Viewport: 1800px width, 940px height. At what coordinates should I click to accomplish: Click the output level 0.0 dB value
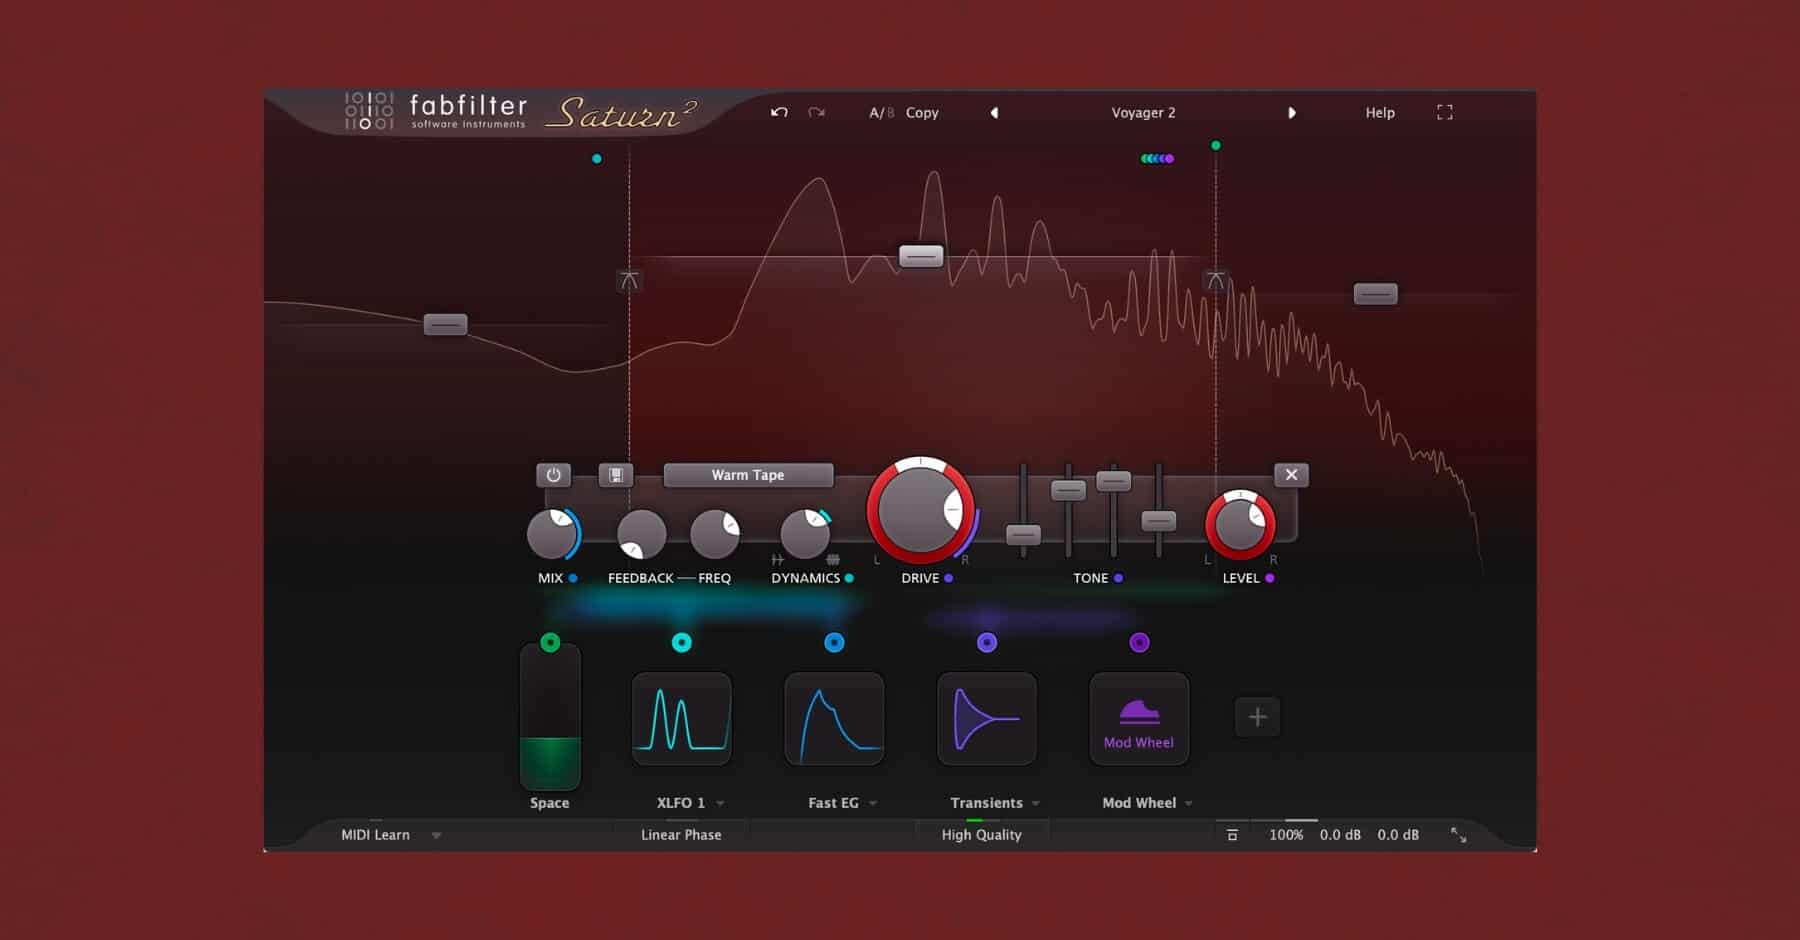(x=1398, y=835)
